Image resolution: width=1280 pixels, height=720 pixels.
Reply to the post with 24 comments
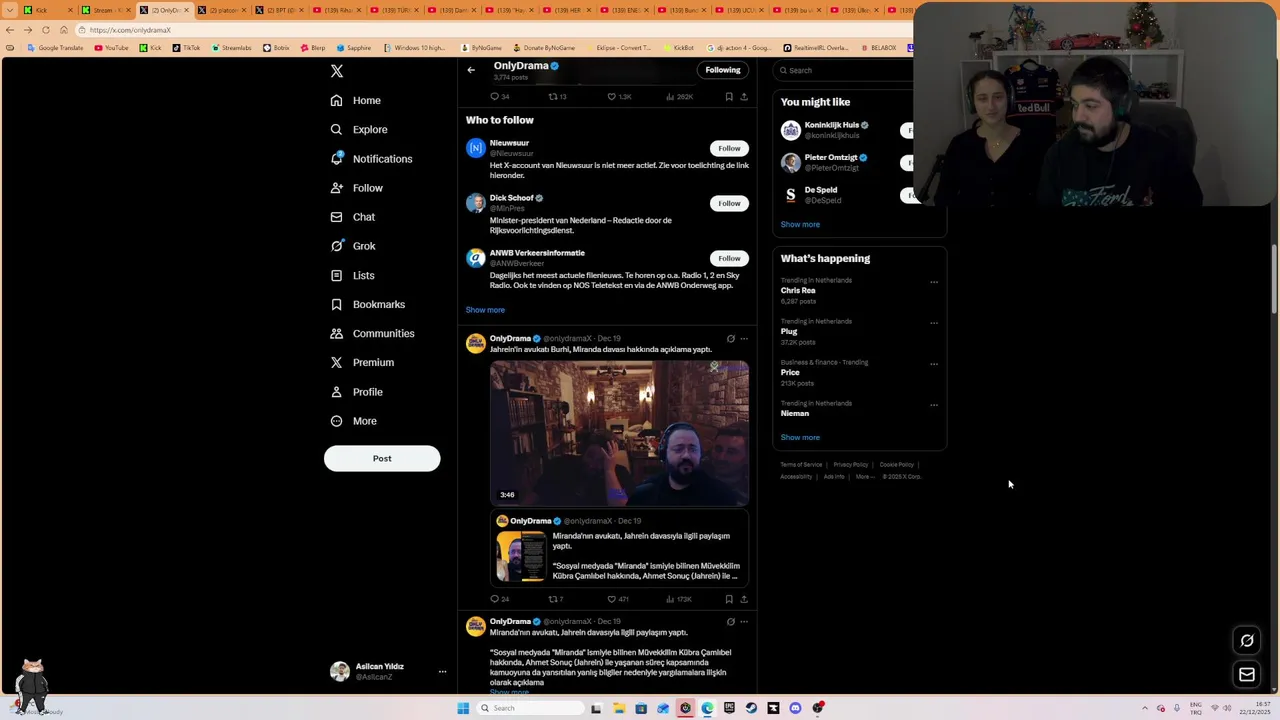500,599
